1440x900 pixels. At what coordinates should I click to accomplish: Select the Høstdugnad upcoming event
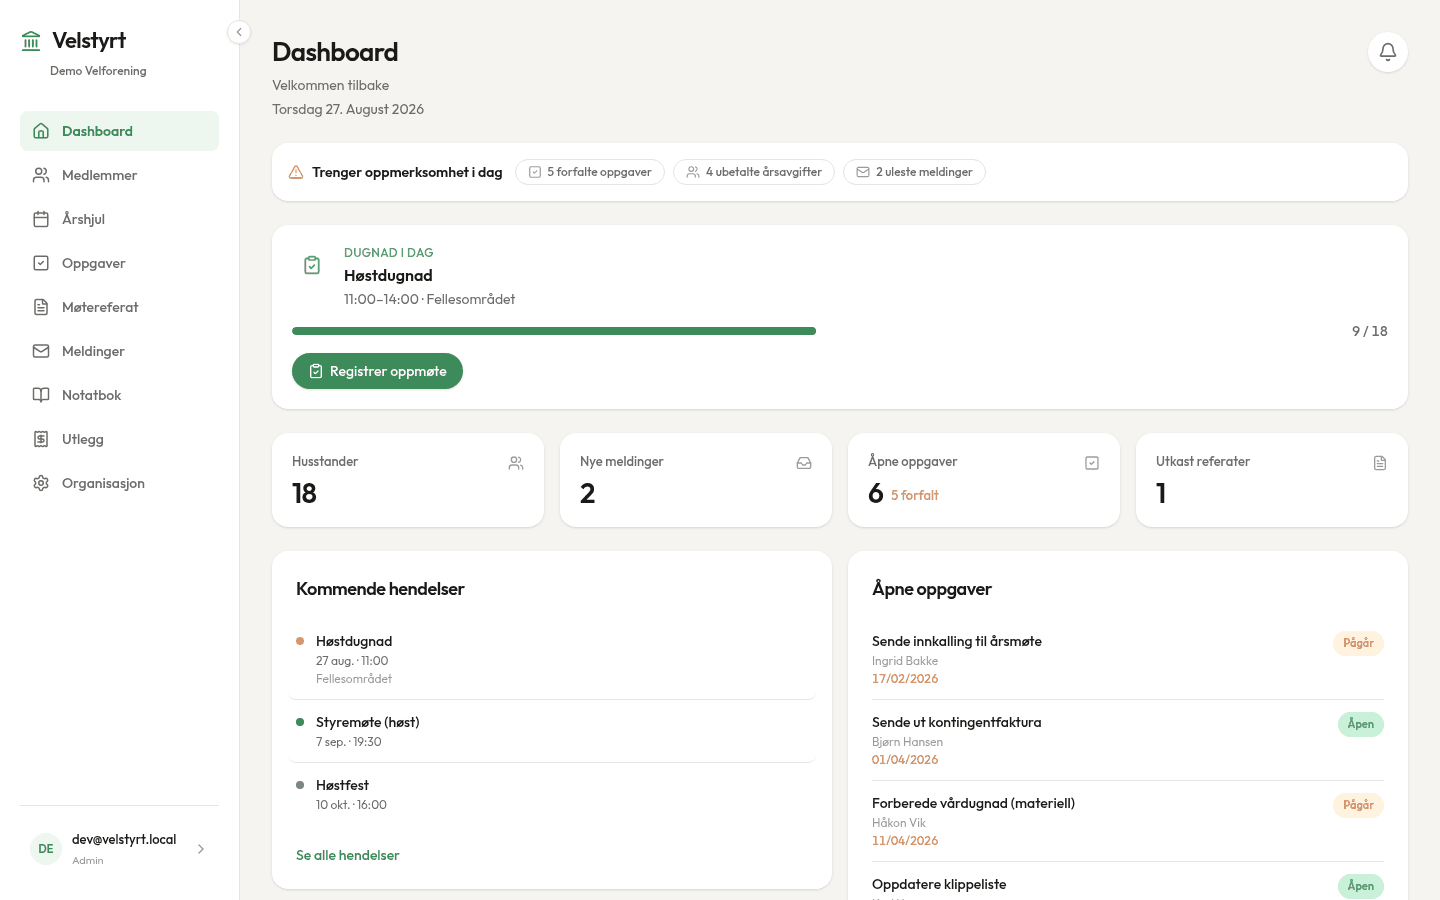[552, 659]
